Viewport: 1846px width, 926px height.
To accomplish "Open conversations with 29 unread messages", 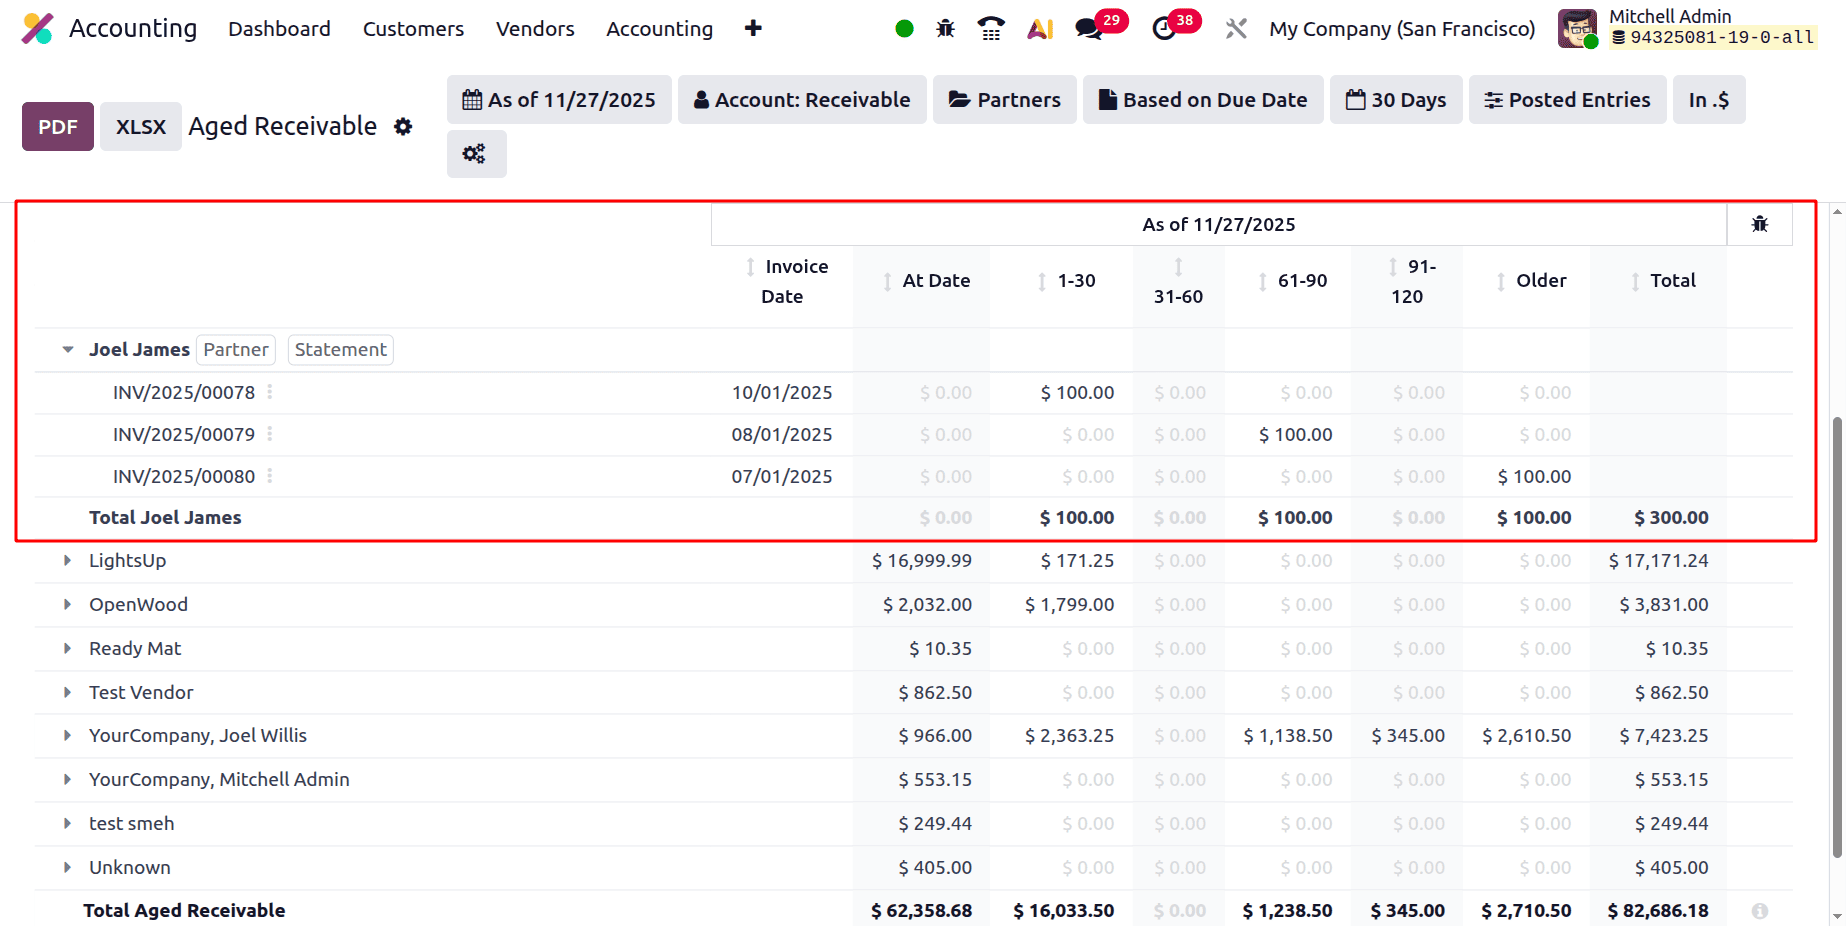I will 1099,26.
